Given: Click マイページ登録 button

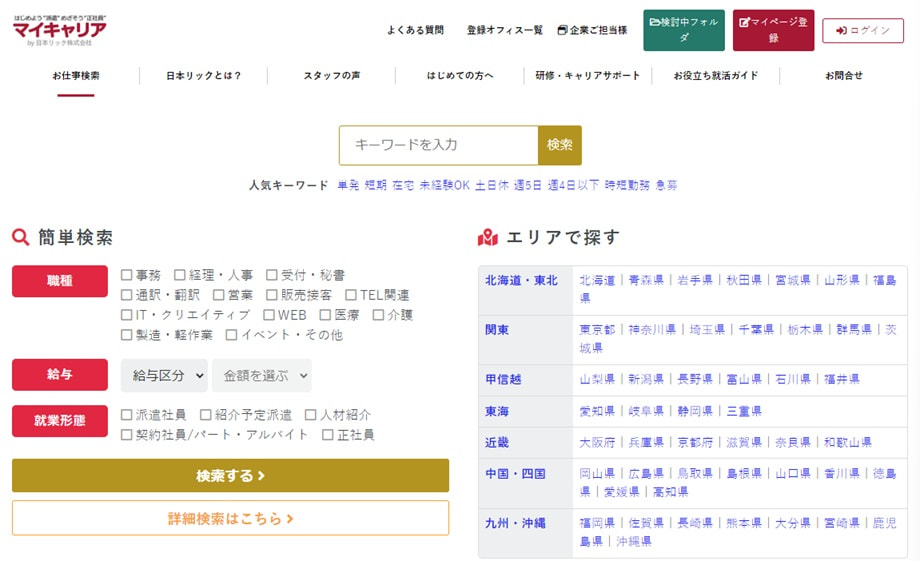Looking at the screenshot, I should [x=773, y=30].
